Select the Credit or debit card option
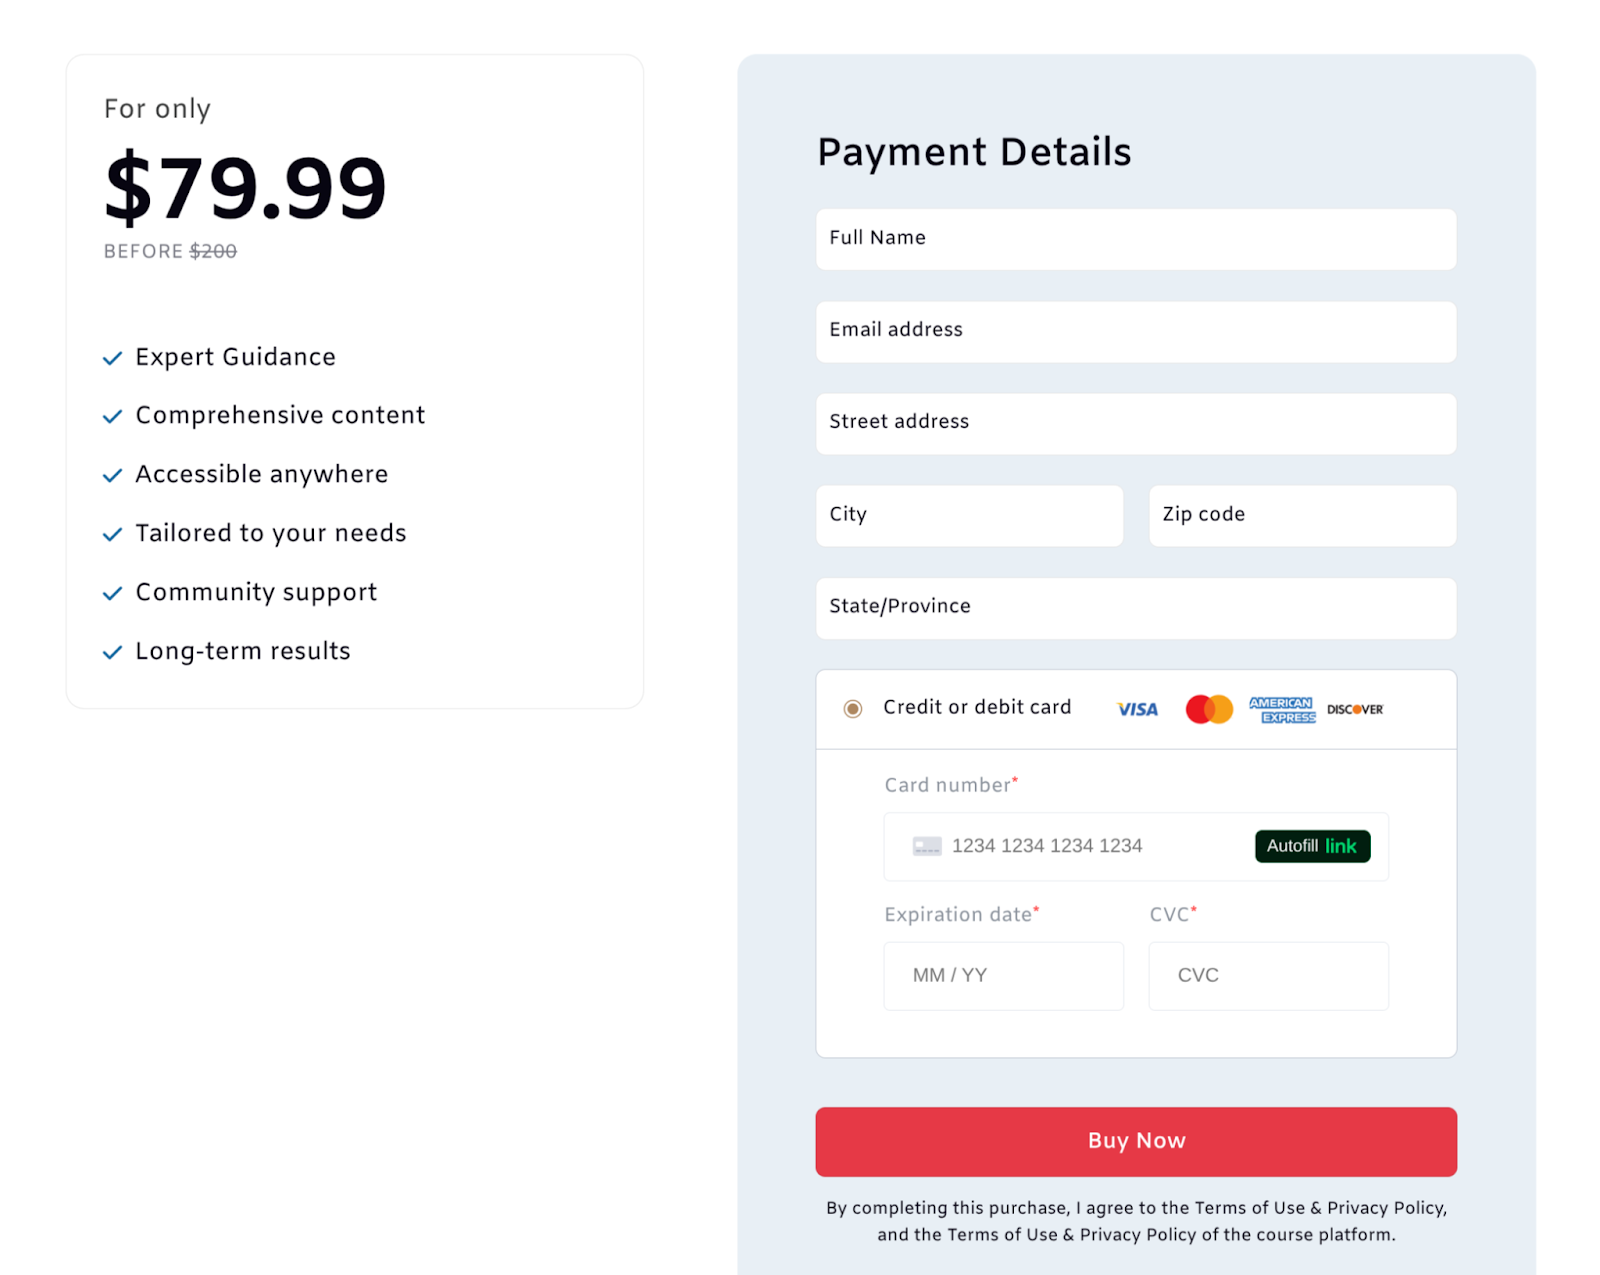This screenshot has height=1275, width=1600. [x=853, y=709]
